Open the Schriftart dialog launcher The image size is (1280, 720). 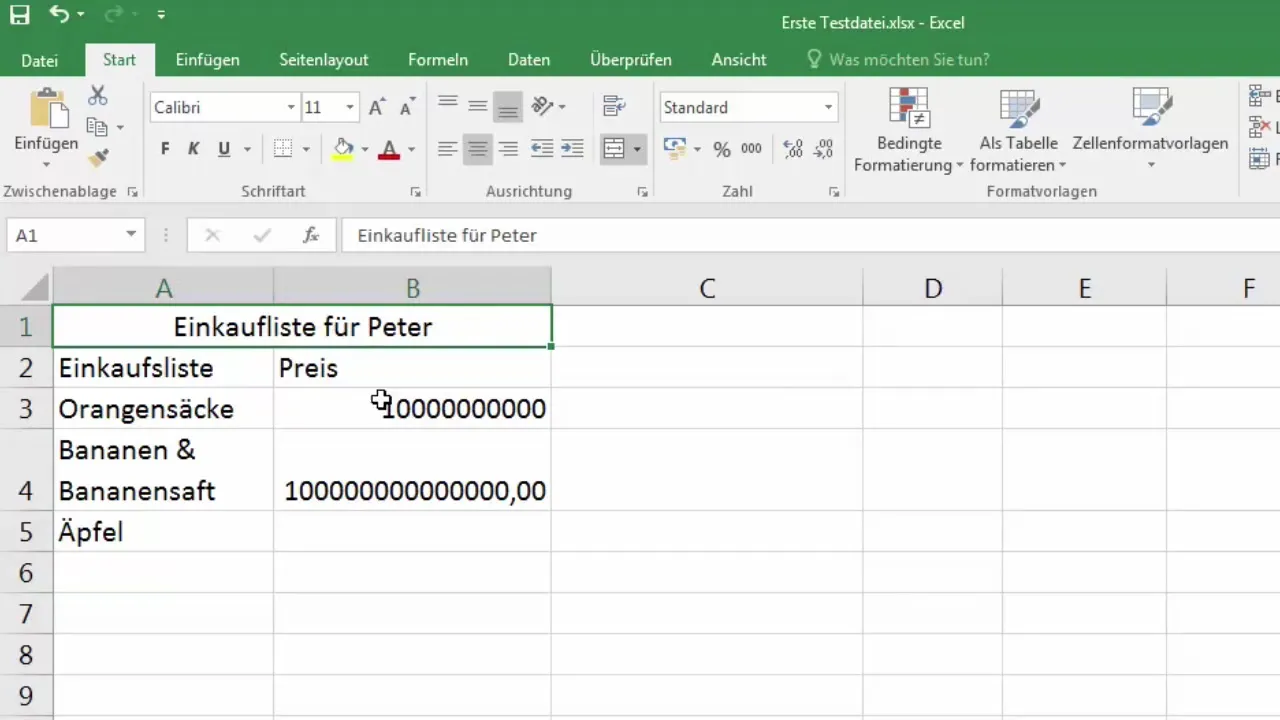pyautogui.click(x=416, y=192)
